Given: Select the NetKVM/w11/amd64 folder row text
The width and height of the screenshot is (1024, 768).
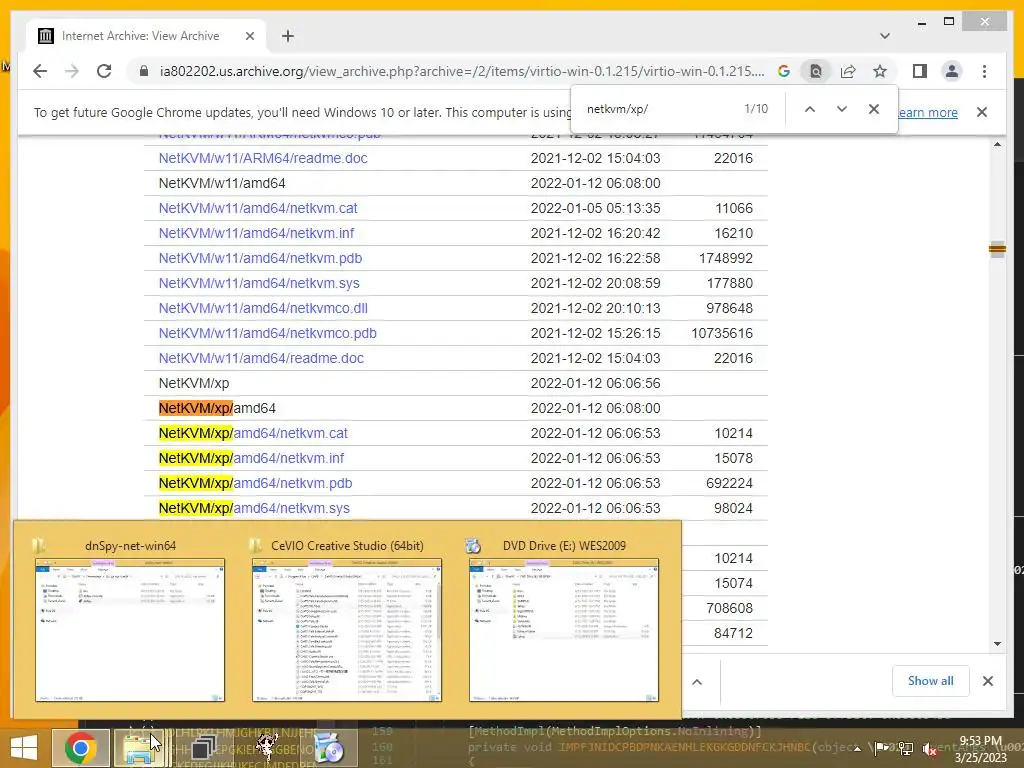Looking at the screenshot, I should (x=222, y=184).
